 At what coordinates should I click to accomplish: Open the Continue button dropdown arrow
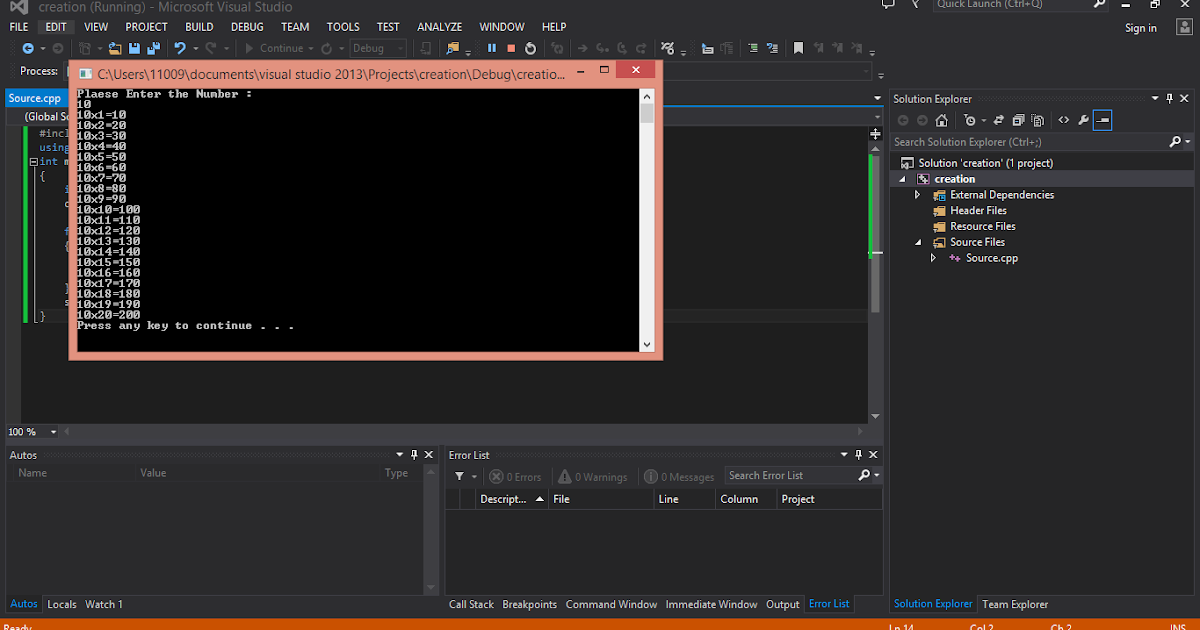point(311,48)
